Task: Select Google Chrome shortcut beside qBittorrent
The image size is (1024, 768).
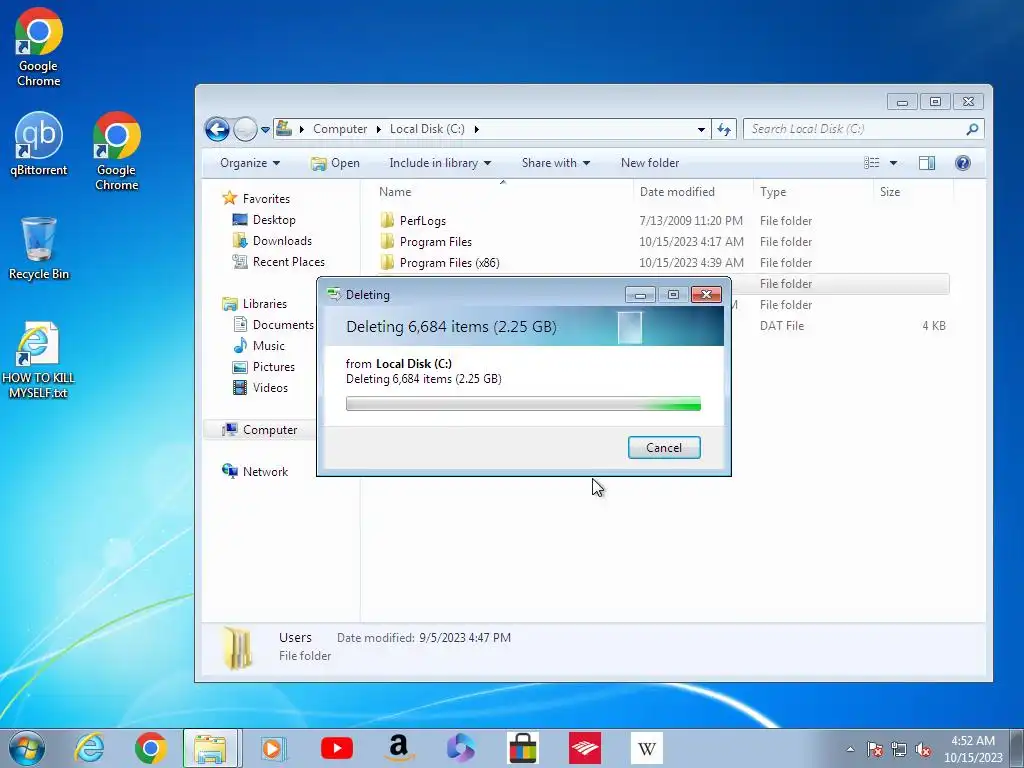Action: 116,152
